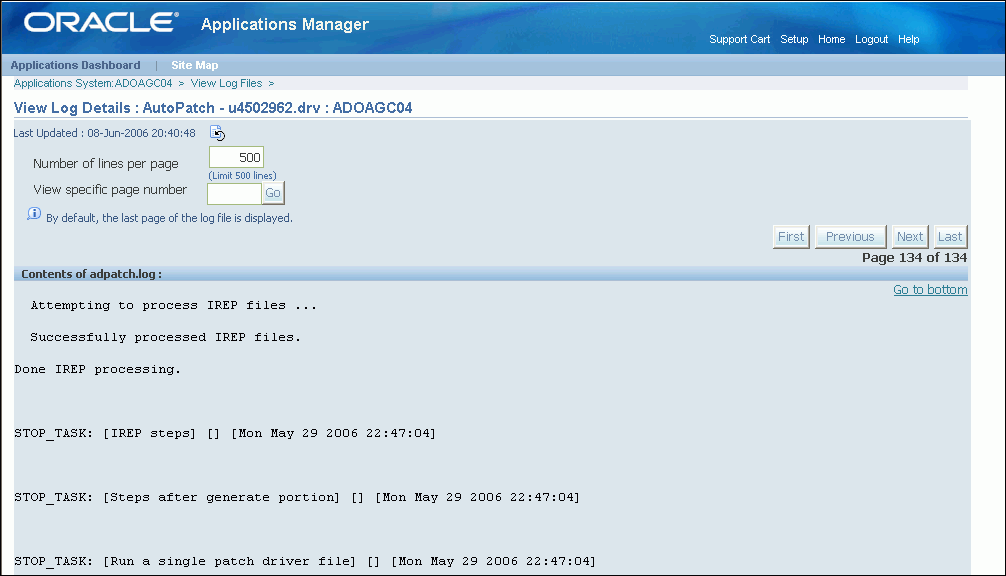Switch to the Site Map tab
Screen dimensions: 1006x576
tap(194, 65)
